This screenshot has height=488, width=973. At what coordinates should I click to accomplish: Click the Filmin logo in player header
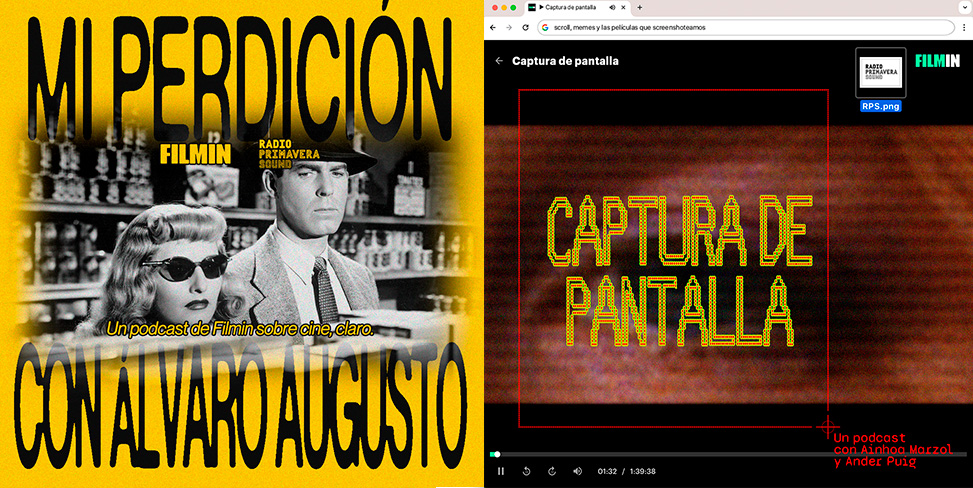[938, 61]
